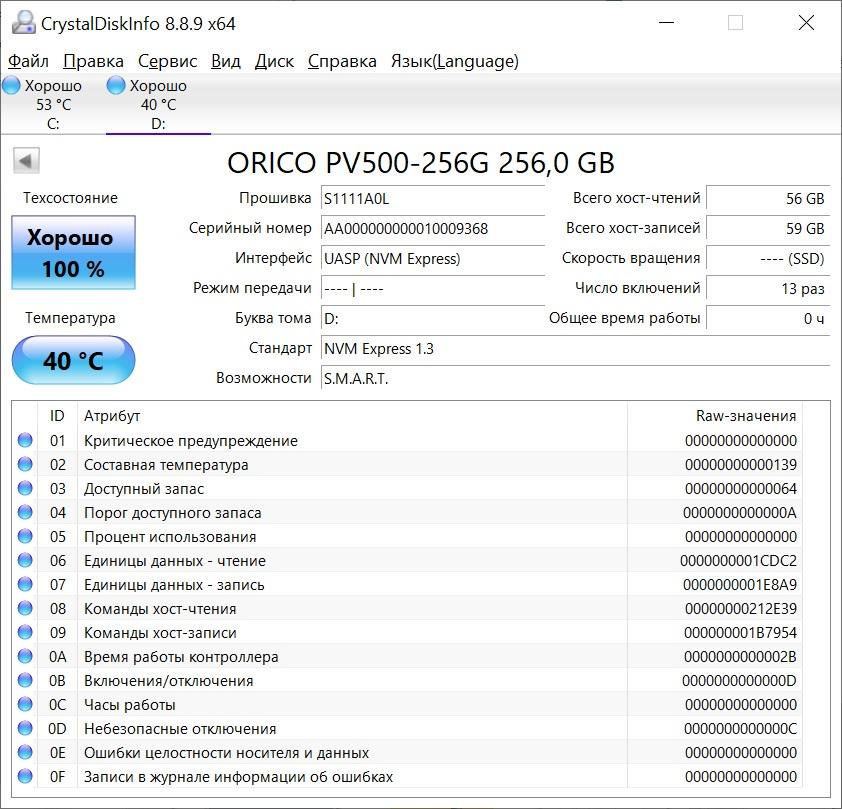Image resolution: width=842 pixels, height=809 pixels.
Task: Click status icon for Единицы данных - чтение row
Action: [25, 560]
